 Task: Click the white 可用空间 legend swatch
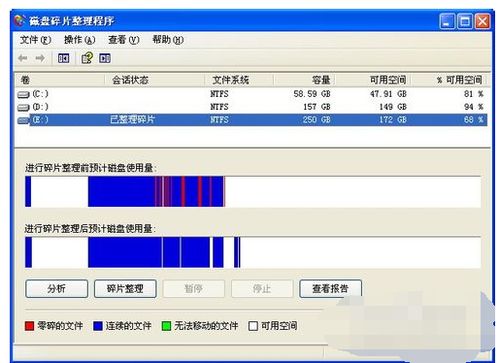coord(253,326)
